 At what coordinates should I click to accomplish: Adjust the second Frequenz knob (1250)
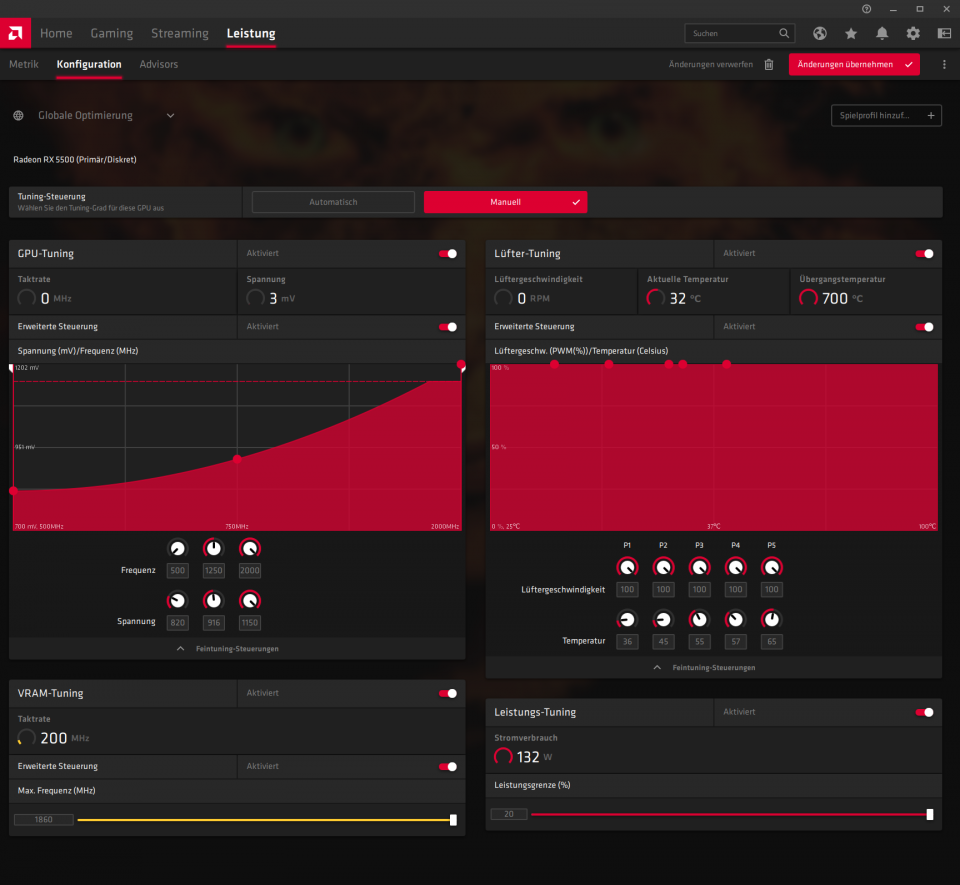(213, 548)
